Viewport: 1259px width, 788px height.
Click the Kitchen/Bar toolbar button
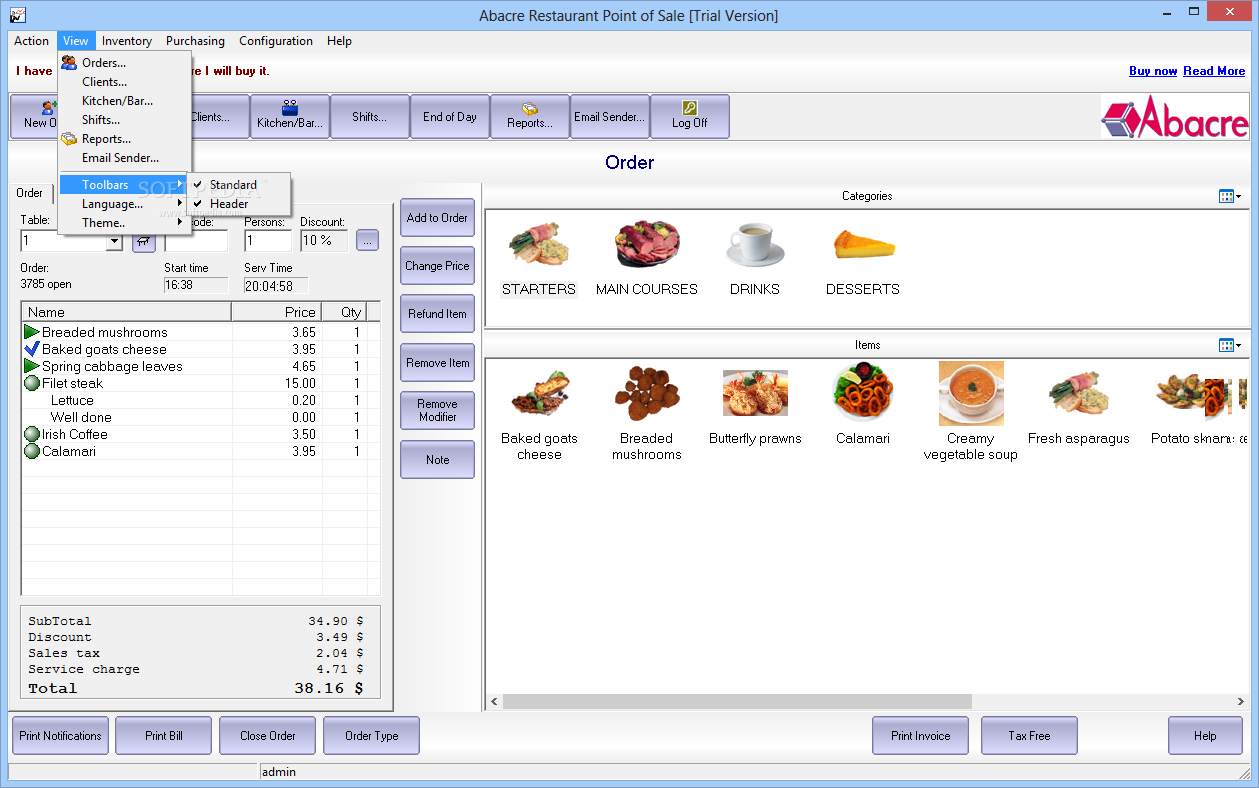pyautogui.click(x=290, y=116)
